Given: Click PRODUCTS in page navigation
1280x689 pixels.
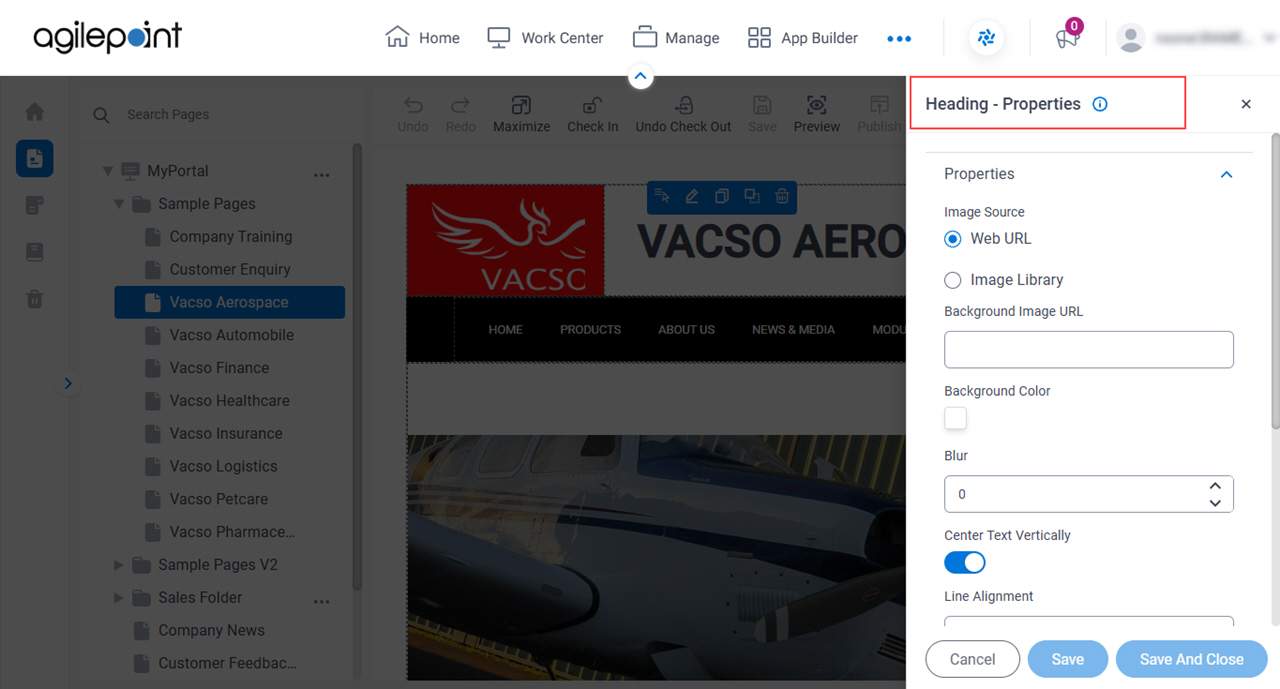Looking at the screenshot, I should click(590, 329).
